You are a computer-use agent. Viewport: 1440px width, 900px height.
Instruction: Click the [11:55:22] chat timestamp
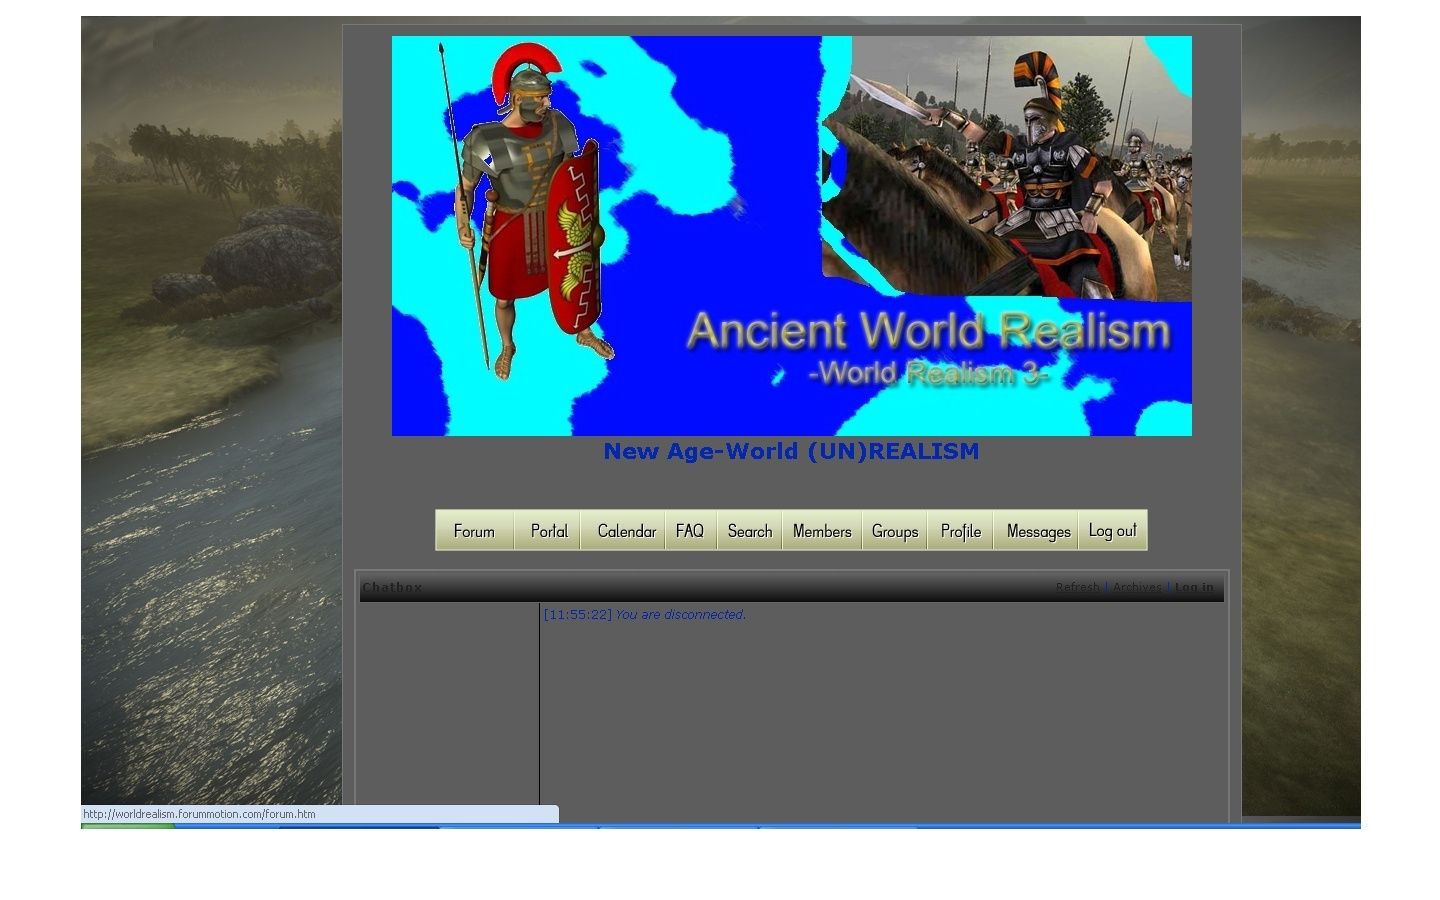click(x=577, y=614)
